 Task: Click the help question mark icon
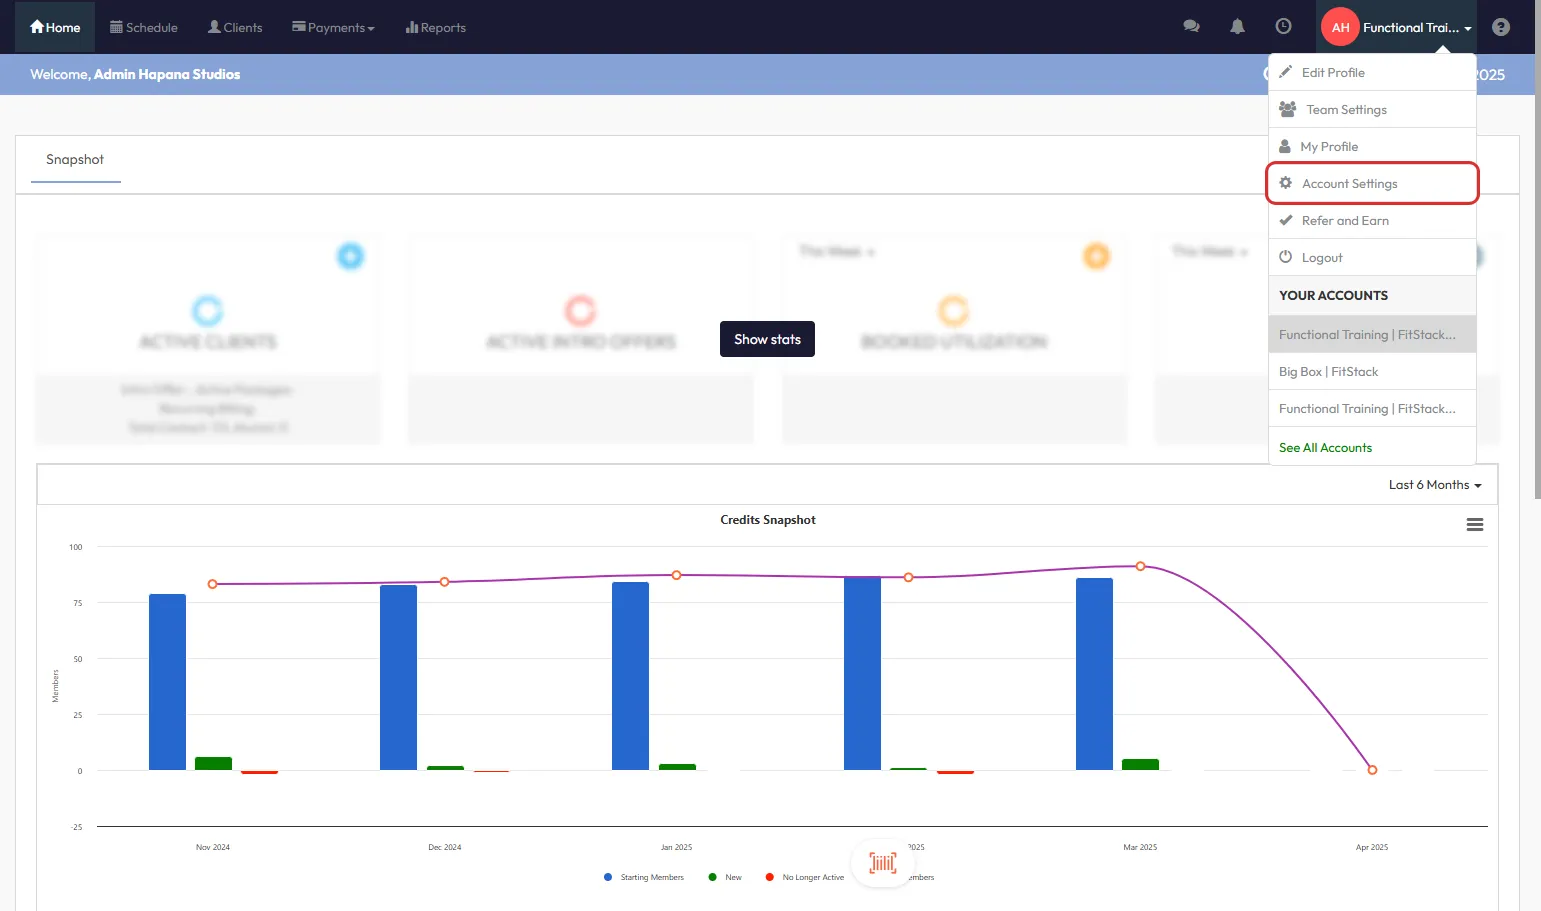pos(1500,27)
